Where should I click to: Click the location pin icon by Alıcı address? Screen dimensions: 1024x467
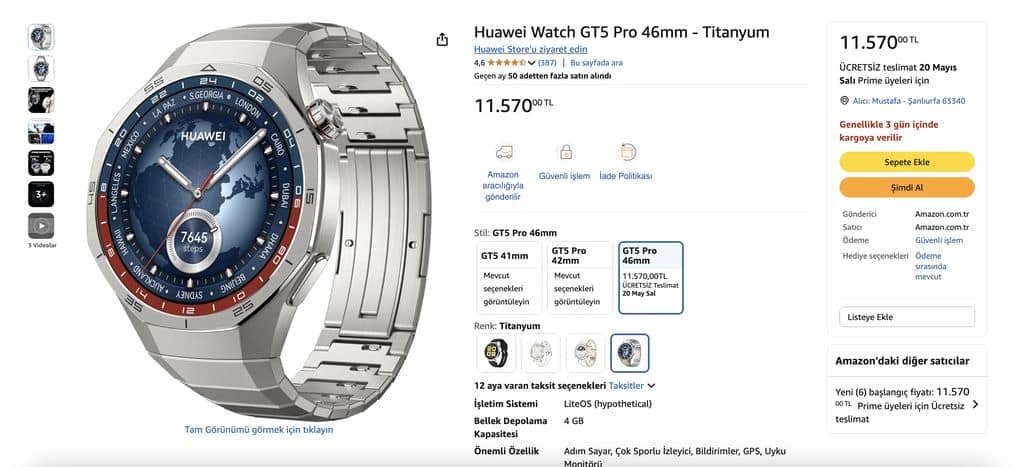pyautogui.click(x=844, y=101)
